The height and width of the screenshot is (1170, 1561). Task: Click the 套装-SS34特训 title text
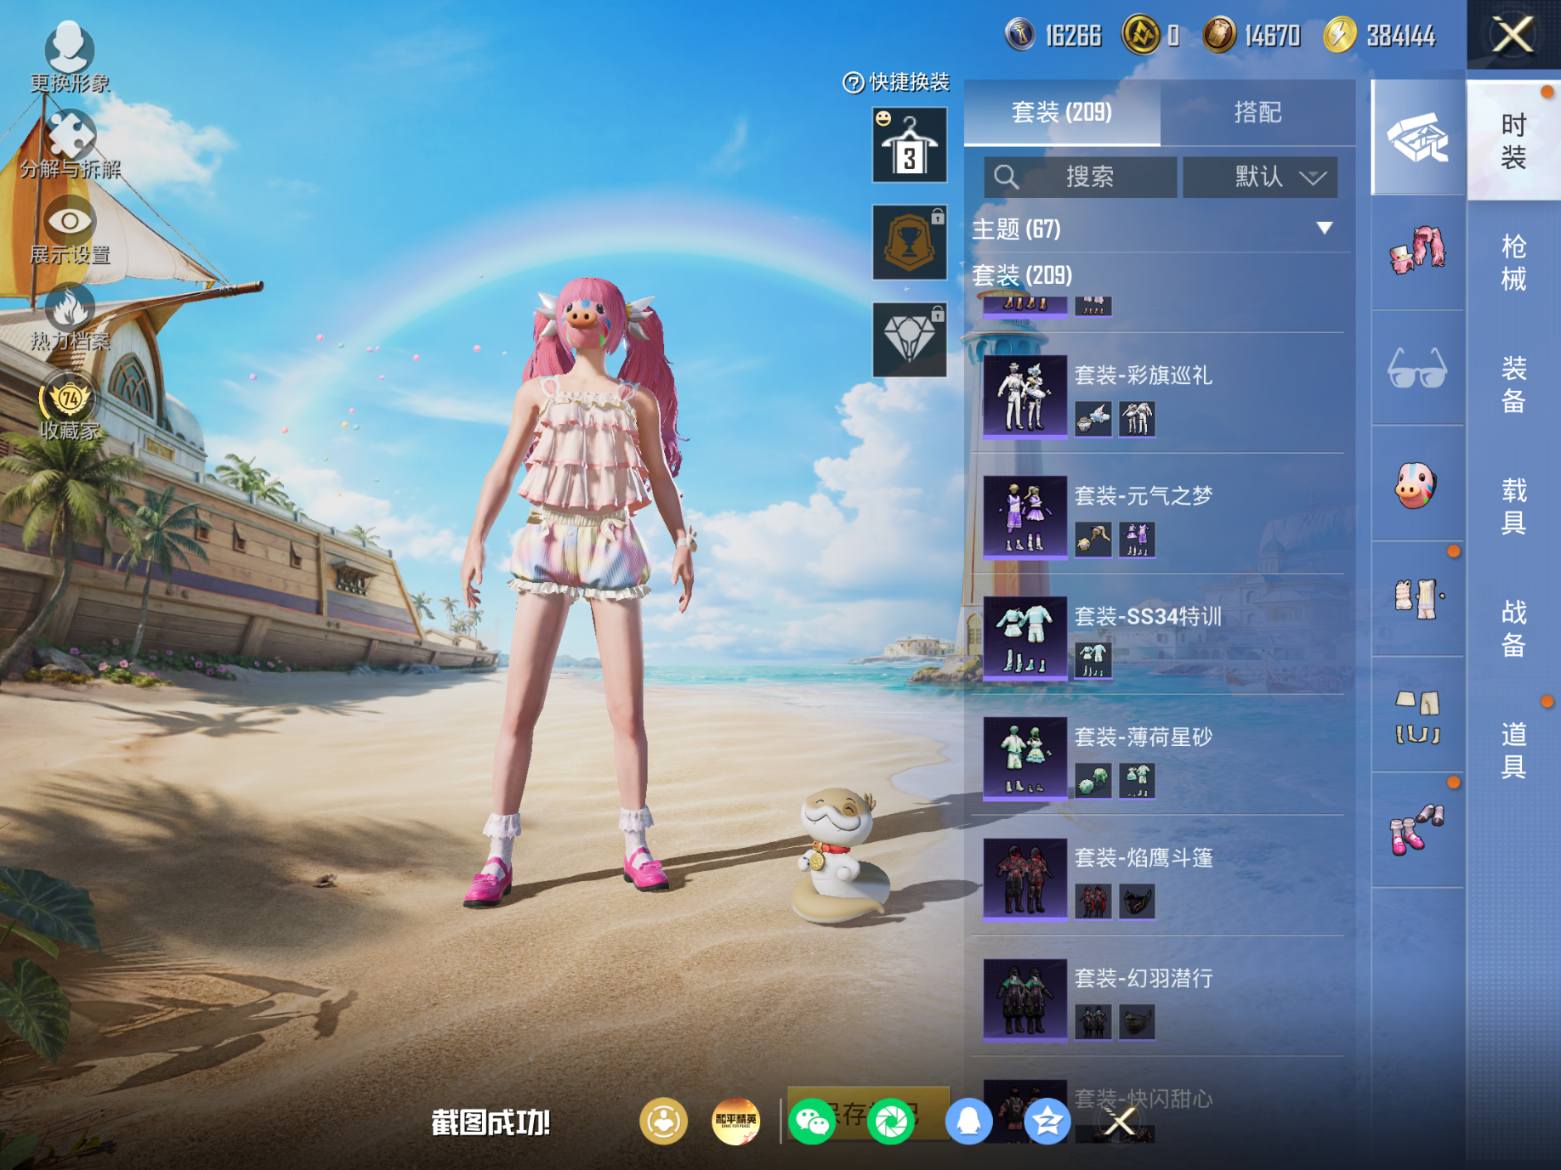coord(1148,616)
